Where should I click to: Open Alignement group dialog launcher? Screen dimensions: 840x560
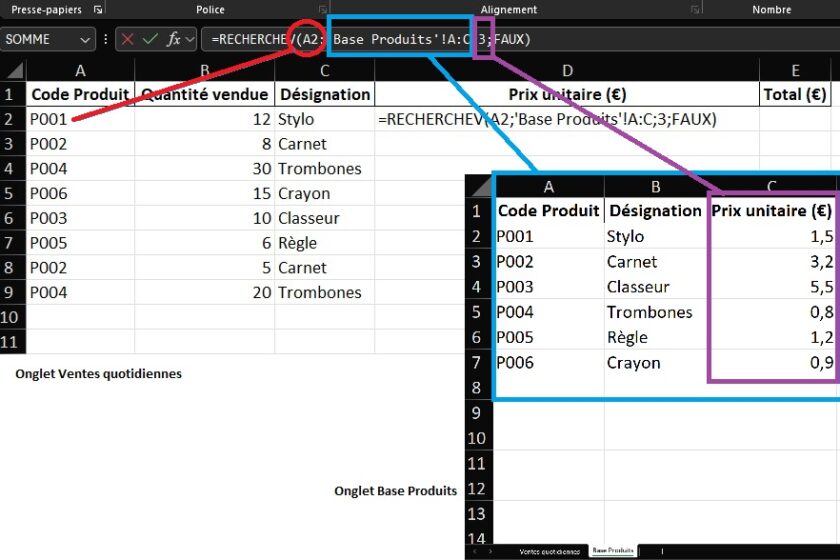(x=694, y=9)
